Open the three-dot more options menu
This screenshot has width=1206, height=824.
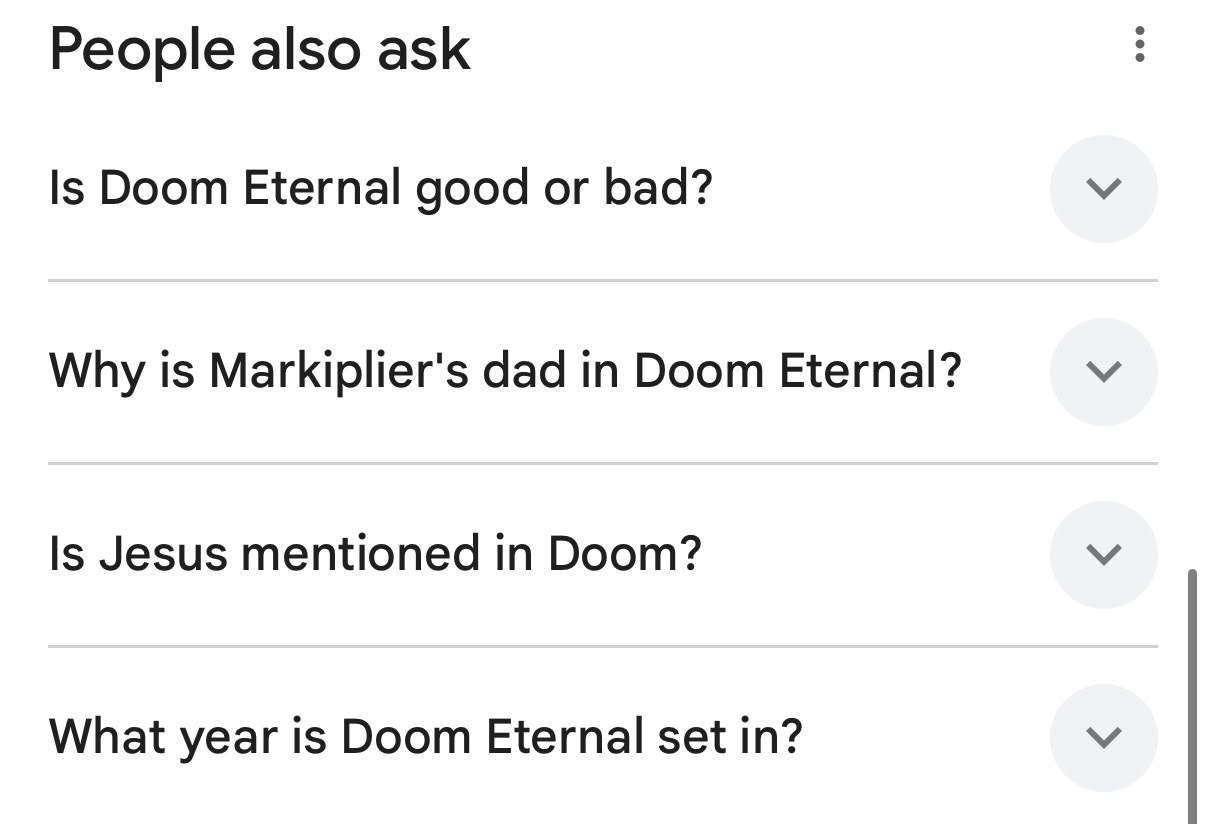pos(1139,45)
